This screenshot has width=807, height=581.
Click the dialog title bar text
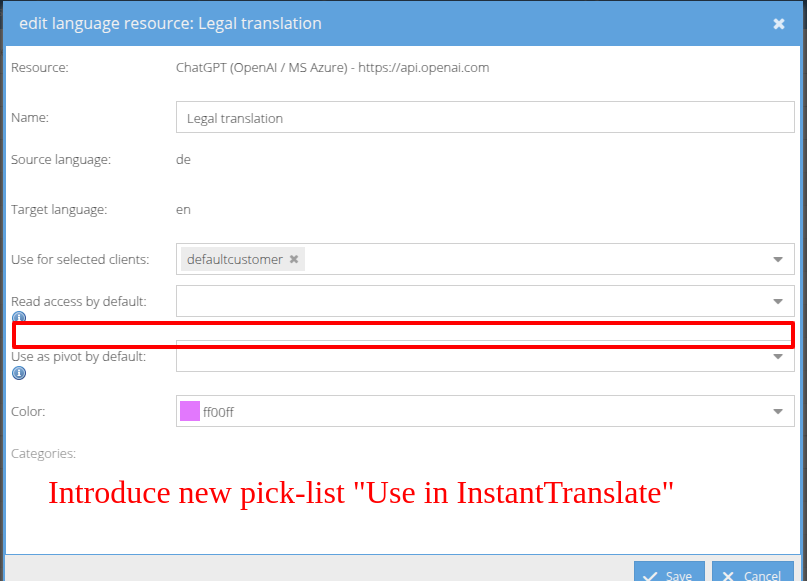tap(171, 23)
